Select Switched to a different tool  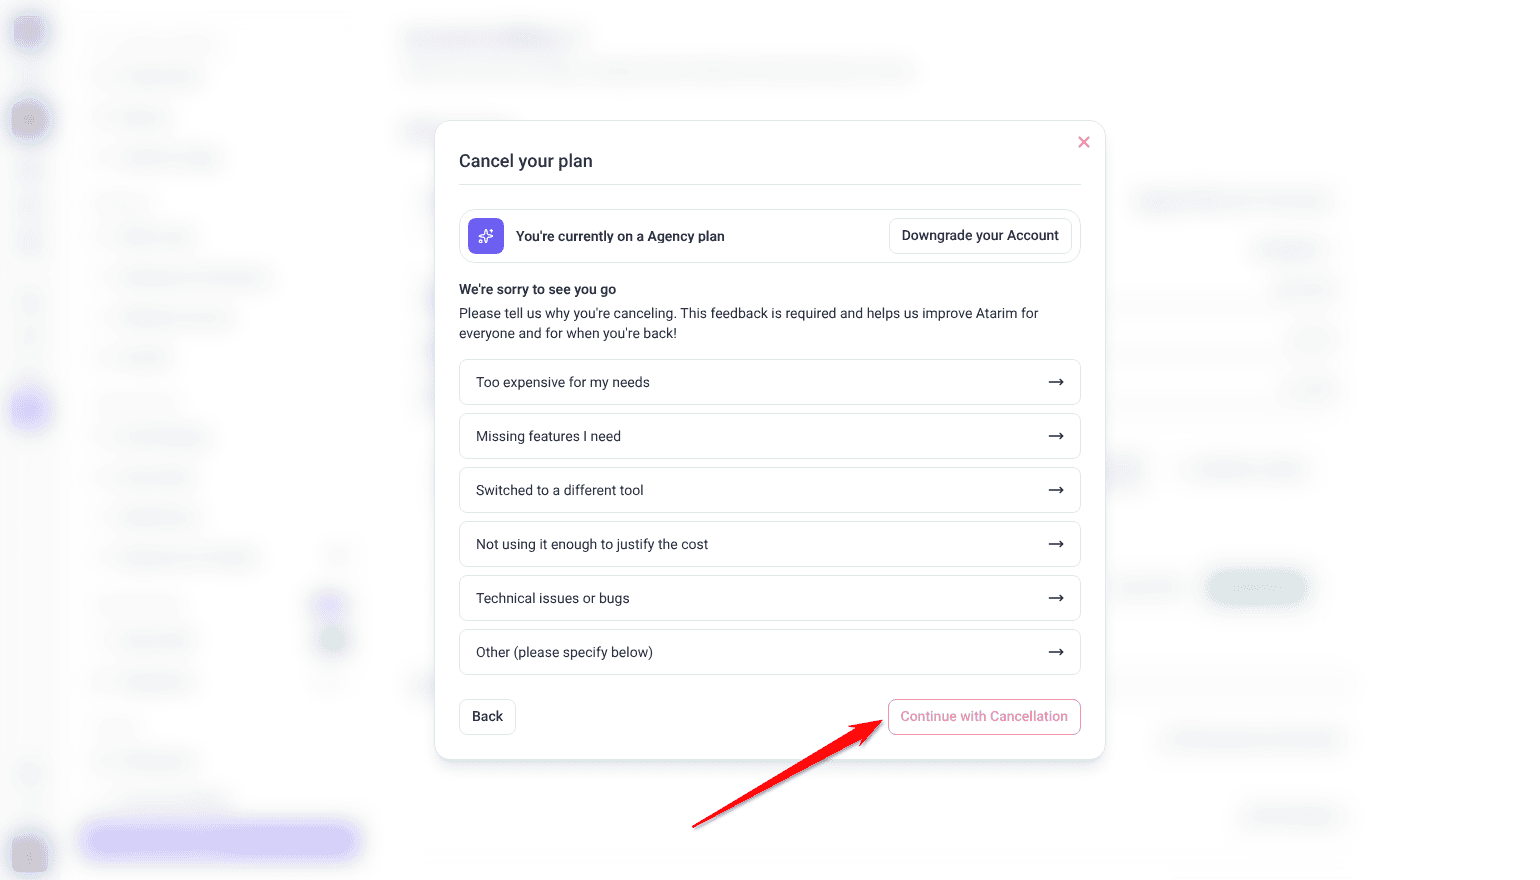770,490
